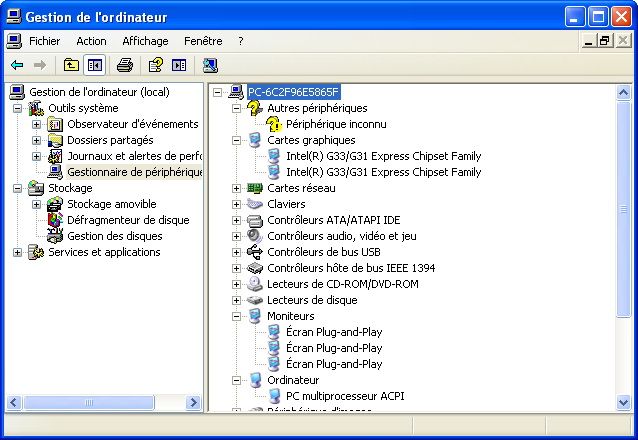Screen dimensions: 638x440
Task: Click the left pane scroll left arrow
Action: [13, 403]
